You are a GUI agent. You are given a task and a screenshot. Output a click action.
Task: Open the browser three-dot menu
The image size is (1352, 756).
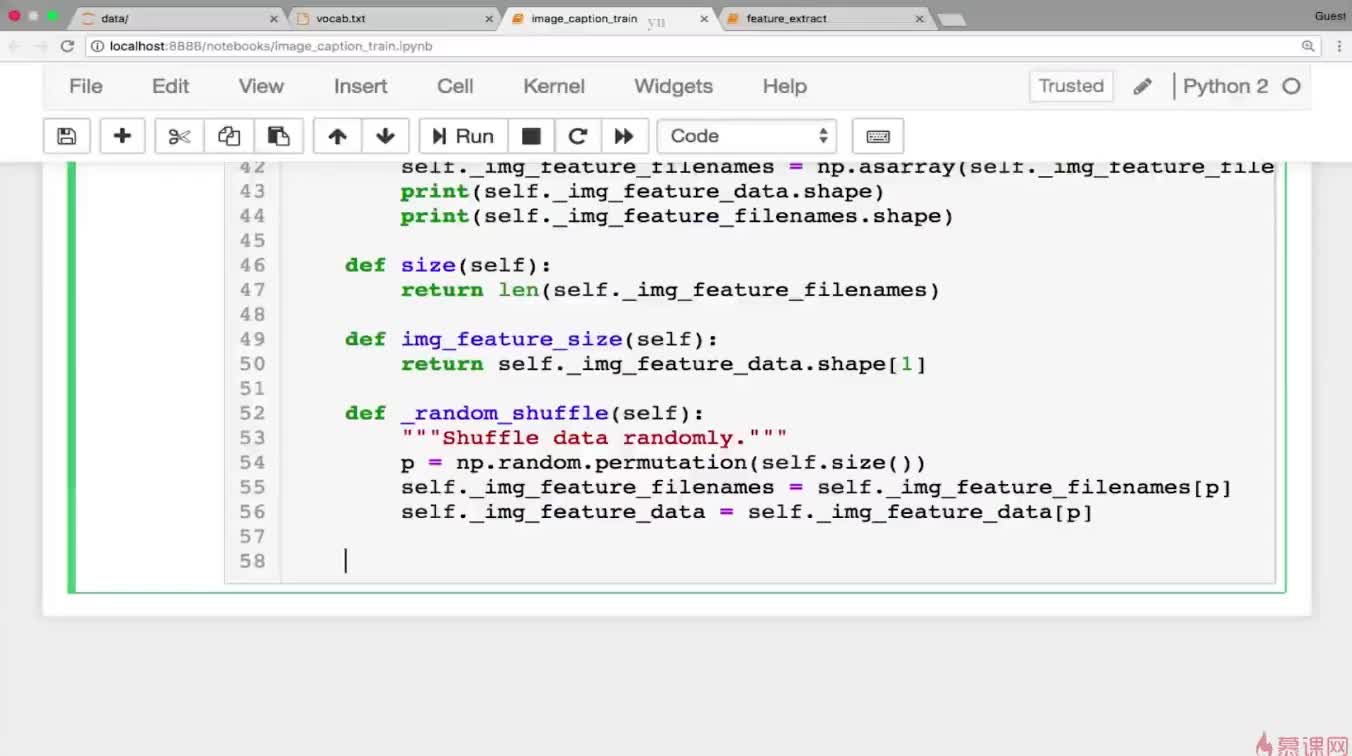(x=1339, y=46)
